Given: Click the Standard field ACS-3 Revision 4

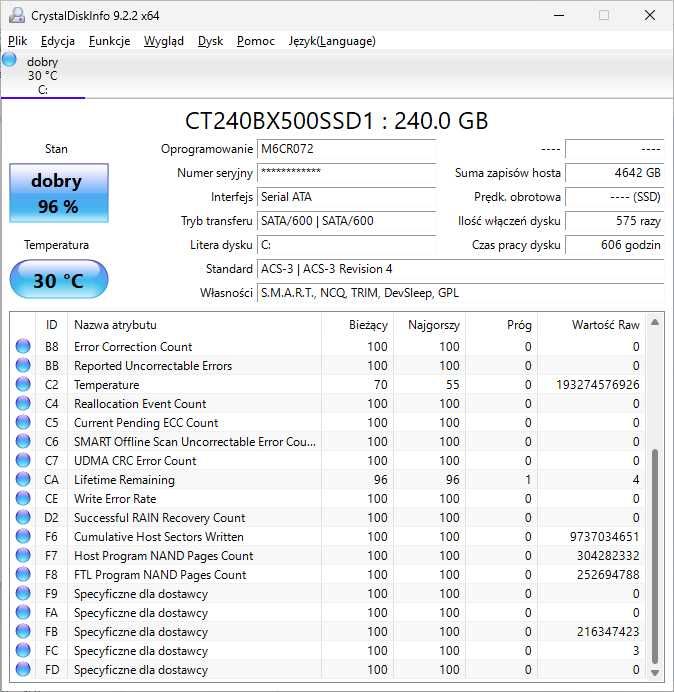Looking at the screenshot, I should [460, 269].
